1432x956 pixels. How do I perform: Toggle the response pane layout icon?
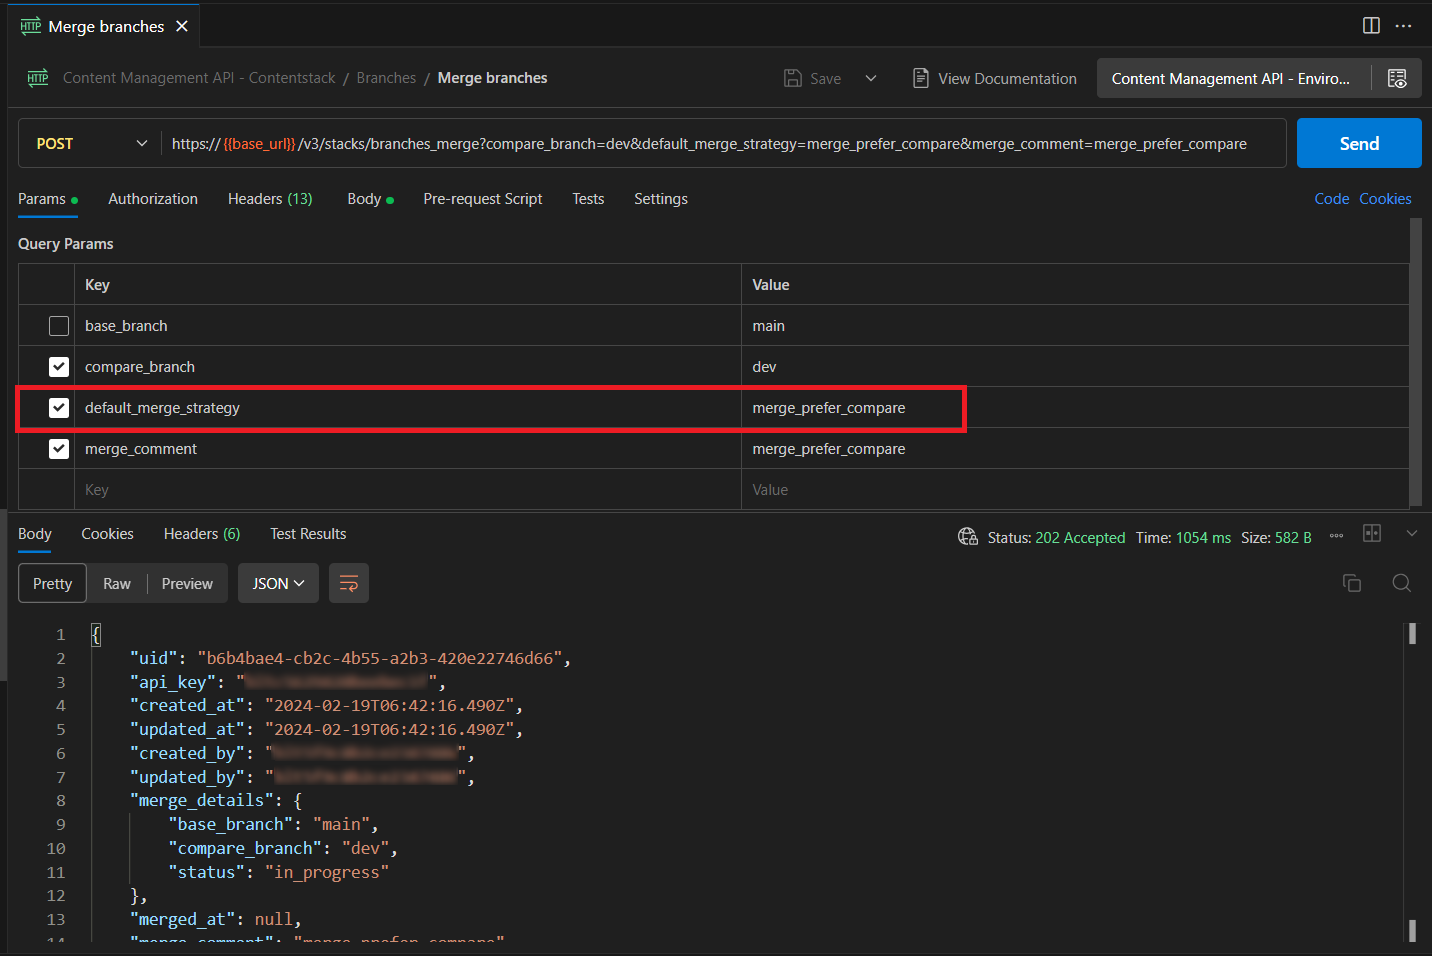(x=1372, y=534)
